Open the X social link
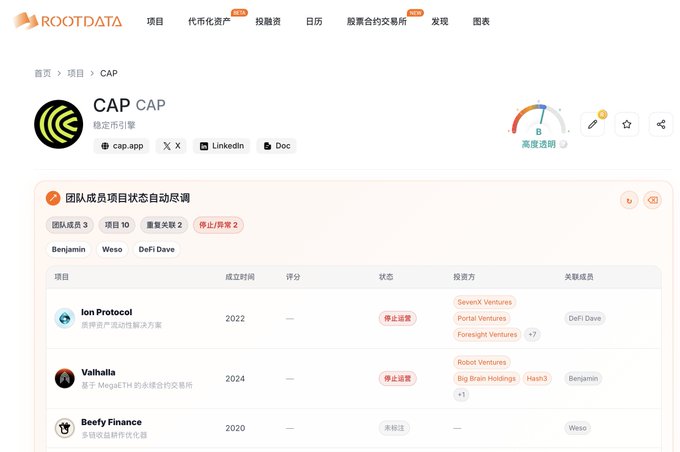 [171, 146]
